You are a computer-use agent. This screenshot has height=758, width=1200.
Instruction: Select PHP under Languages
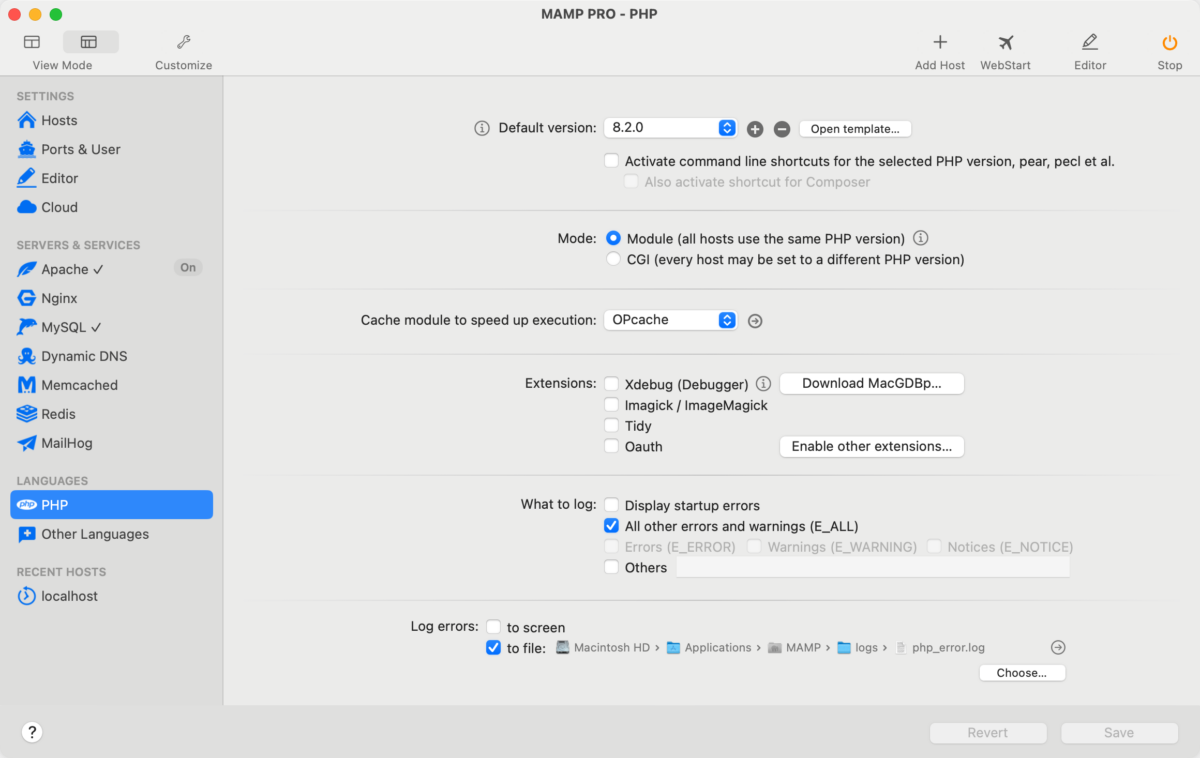tap(111, 505)
